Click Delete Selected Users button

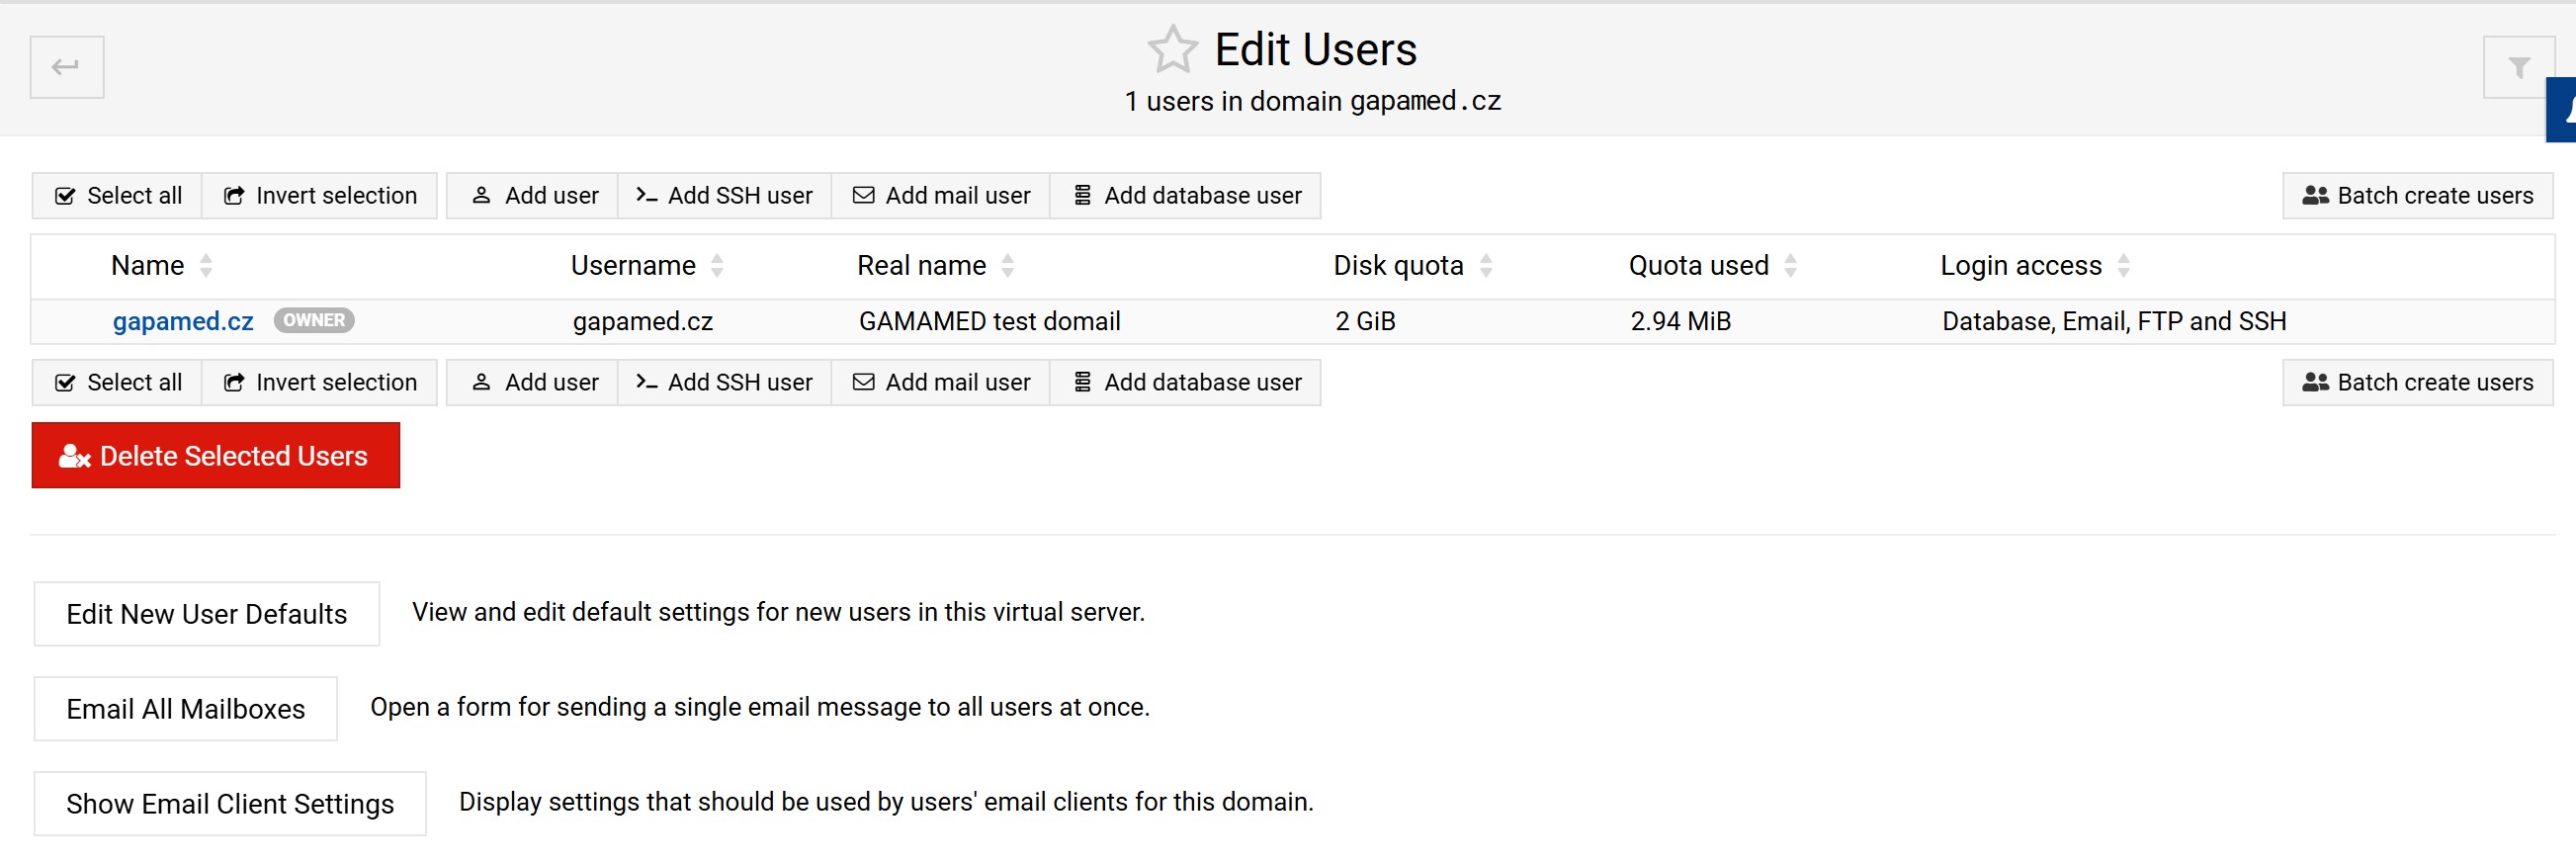pyautogui.click(x=215, y=456)
